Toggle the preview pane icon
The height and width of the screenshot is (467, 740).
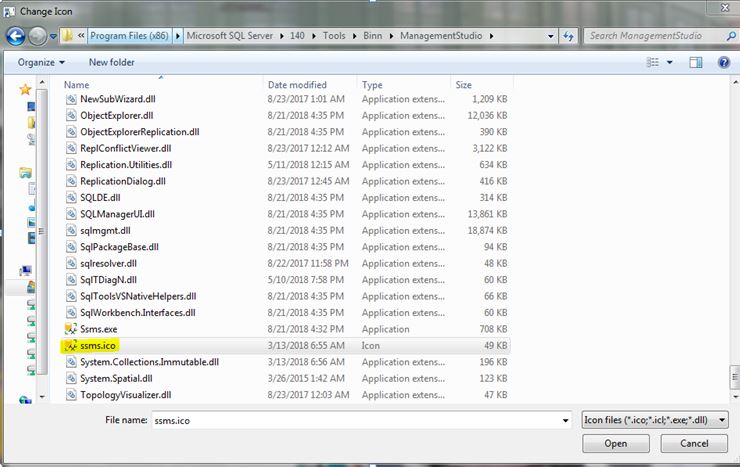[x=696, y=62]
